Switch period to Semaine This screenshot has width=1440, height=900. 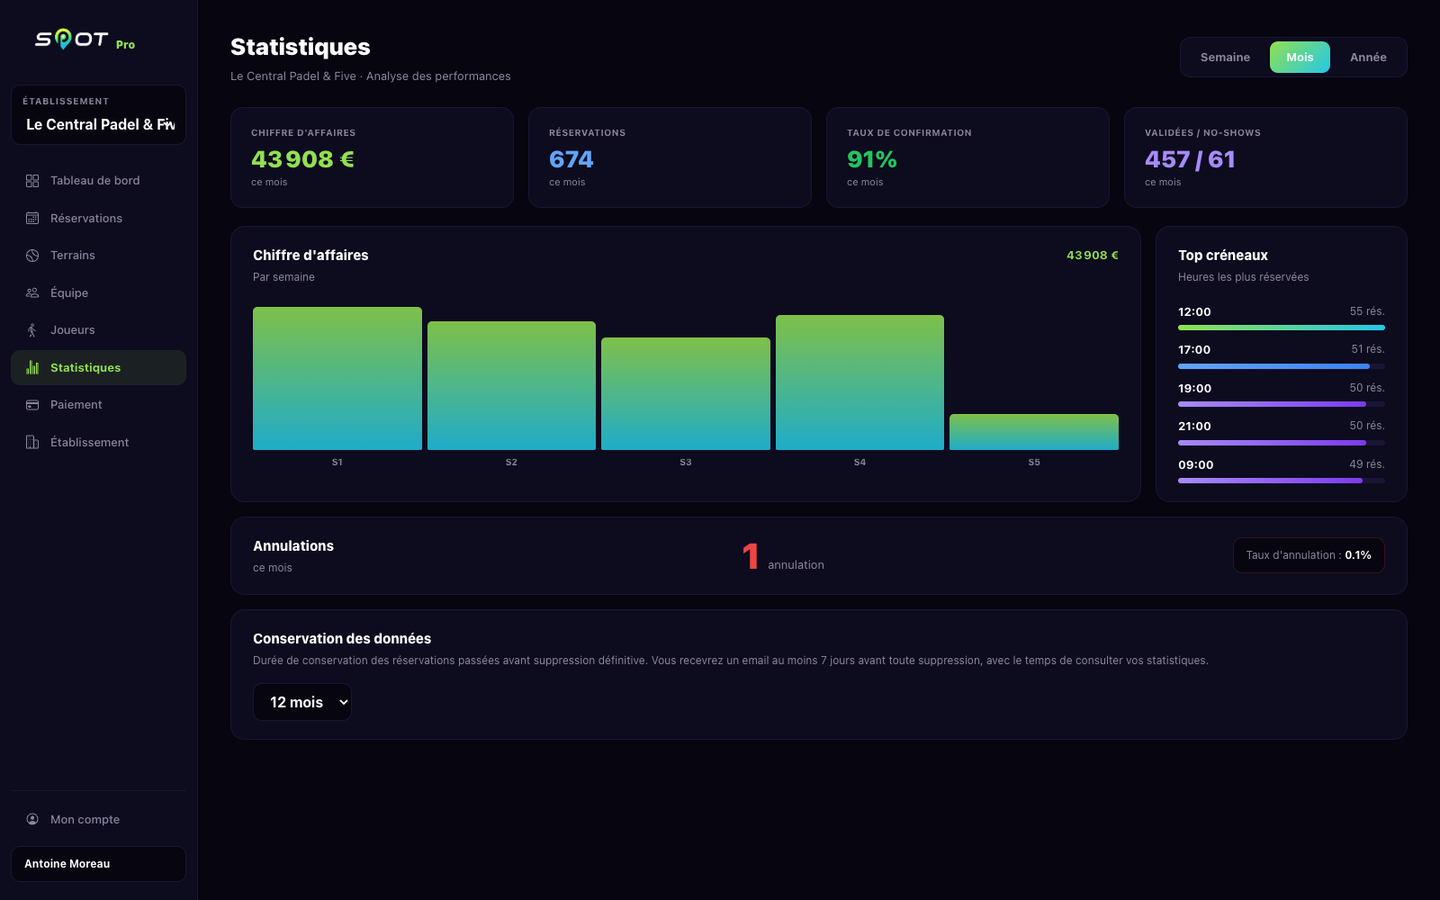point(1225,57)
